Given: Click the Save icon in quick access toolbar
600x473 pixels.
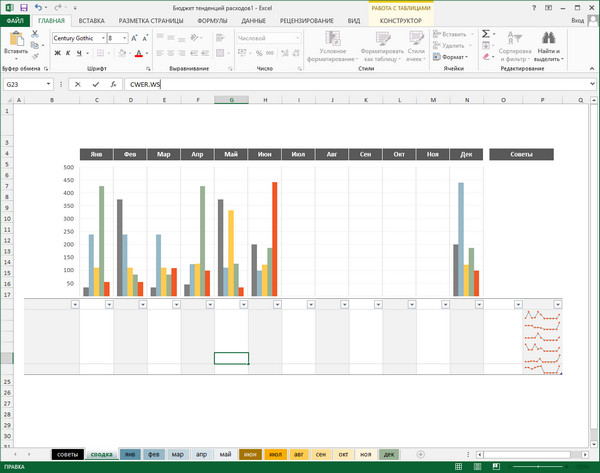Looking at the screenshot, I should coord(23,6).
